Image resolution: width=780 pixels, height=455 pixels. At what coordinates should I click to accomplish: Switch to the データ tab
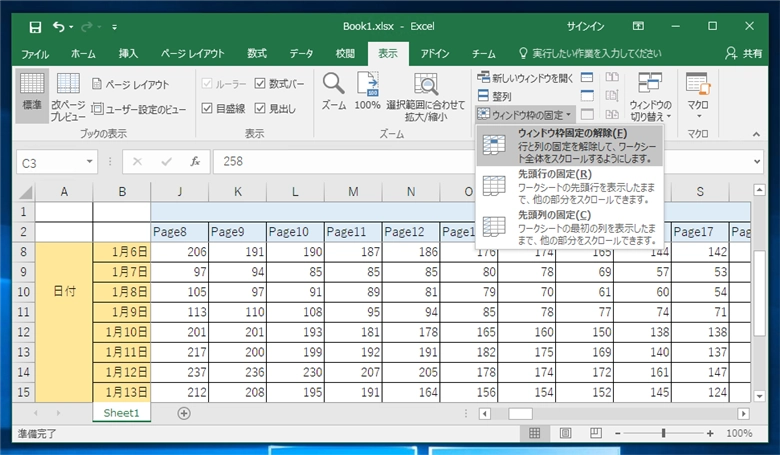tap(301, 54)
